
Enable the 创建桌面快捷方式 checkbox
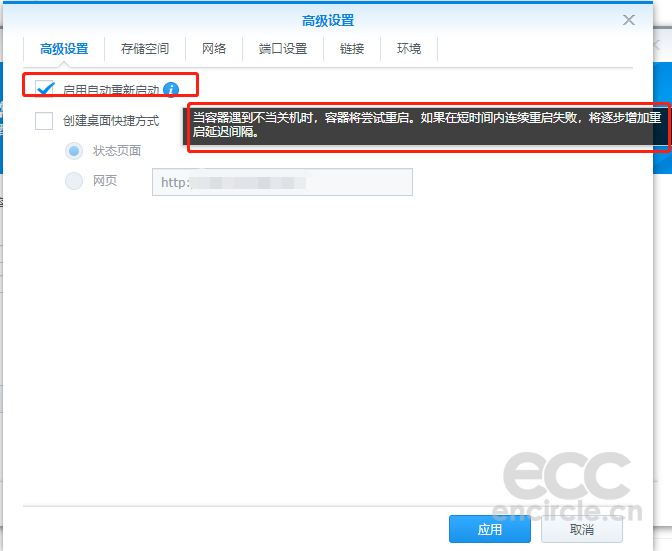[44, 121]
